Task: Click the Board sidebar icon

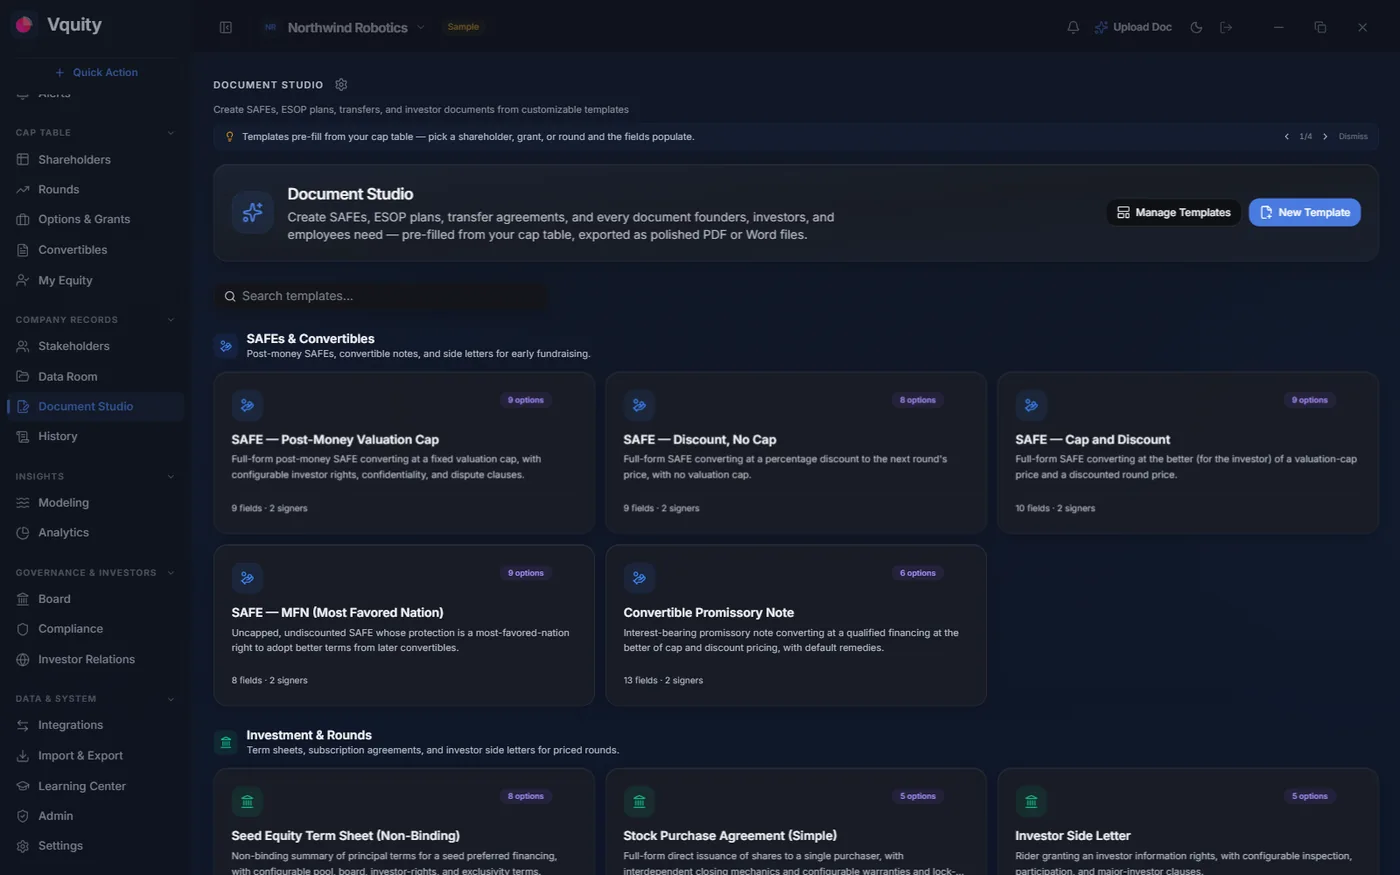Action: tap(23, 599)
